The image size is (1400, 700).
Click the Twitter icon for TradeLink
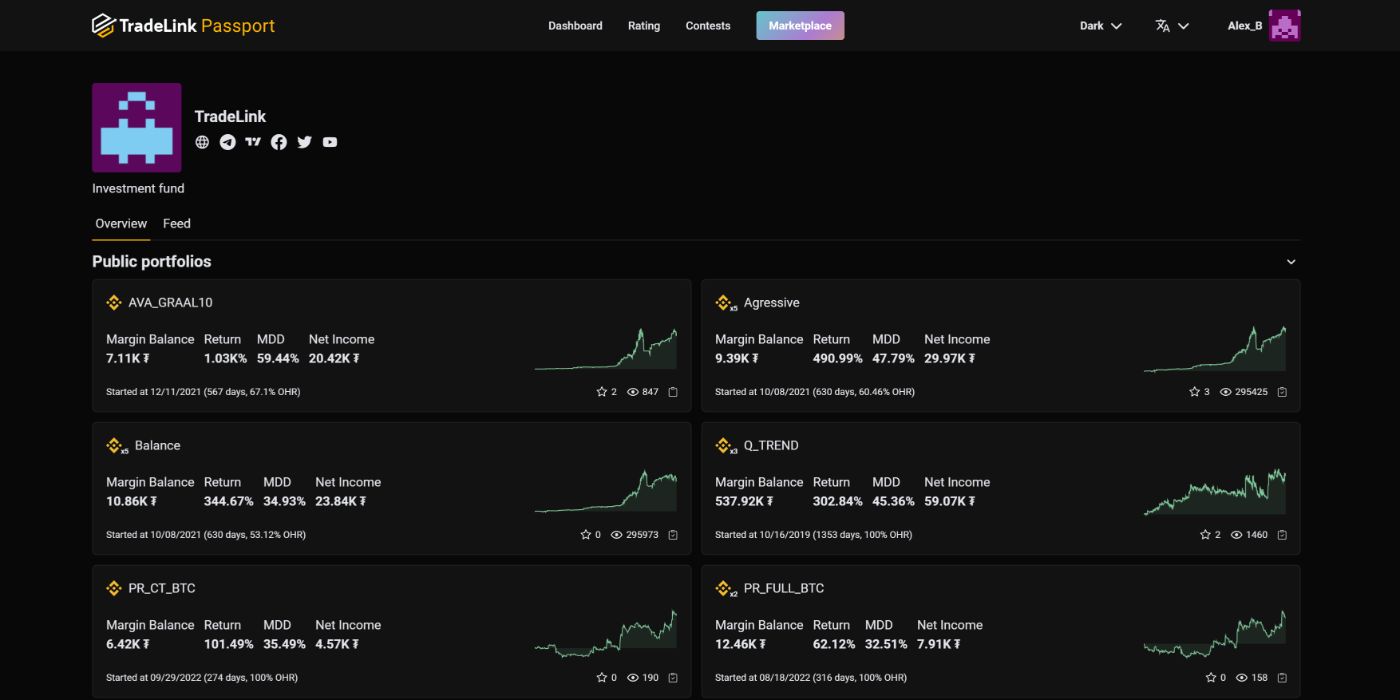304,141
